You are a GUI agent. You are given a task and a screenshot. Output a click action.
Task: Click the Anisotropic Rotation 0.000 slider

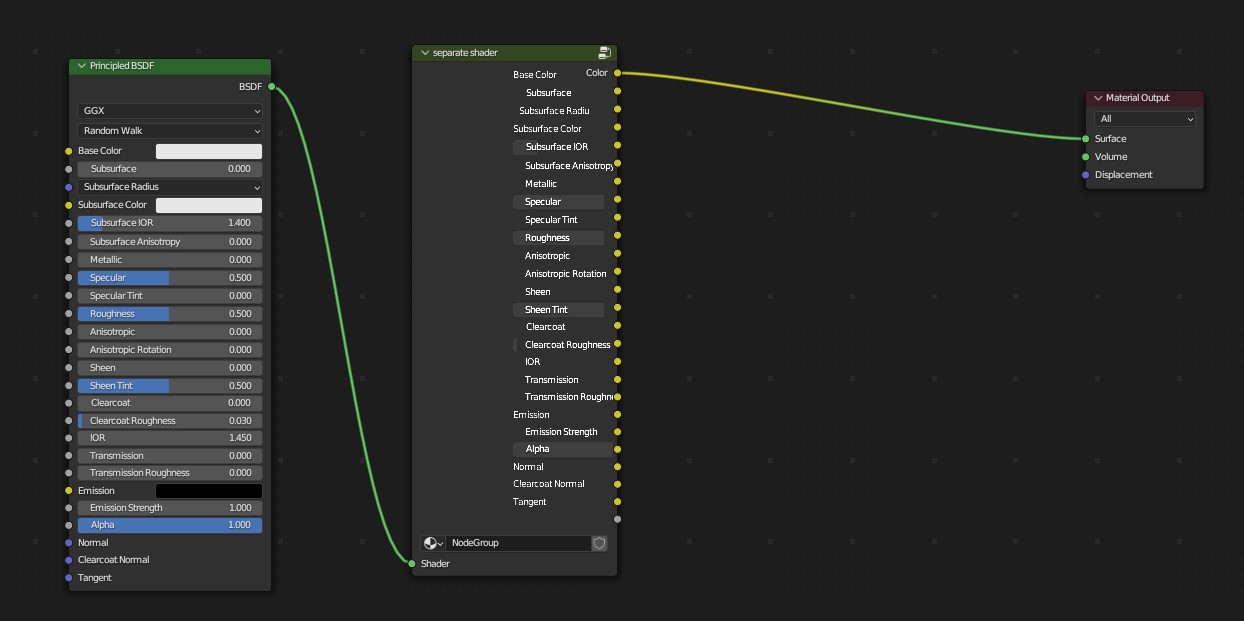point(170,350)
